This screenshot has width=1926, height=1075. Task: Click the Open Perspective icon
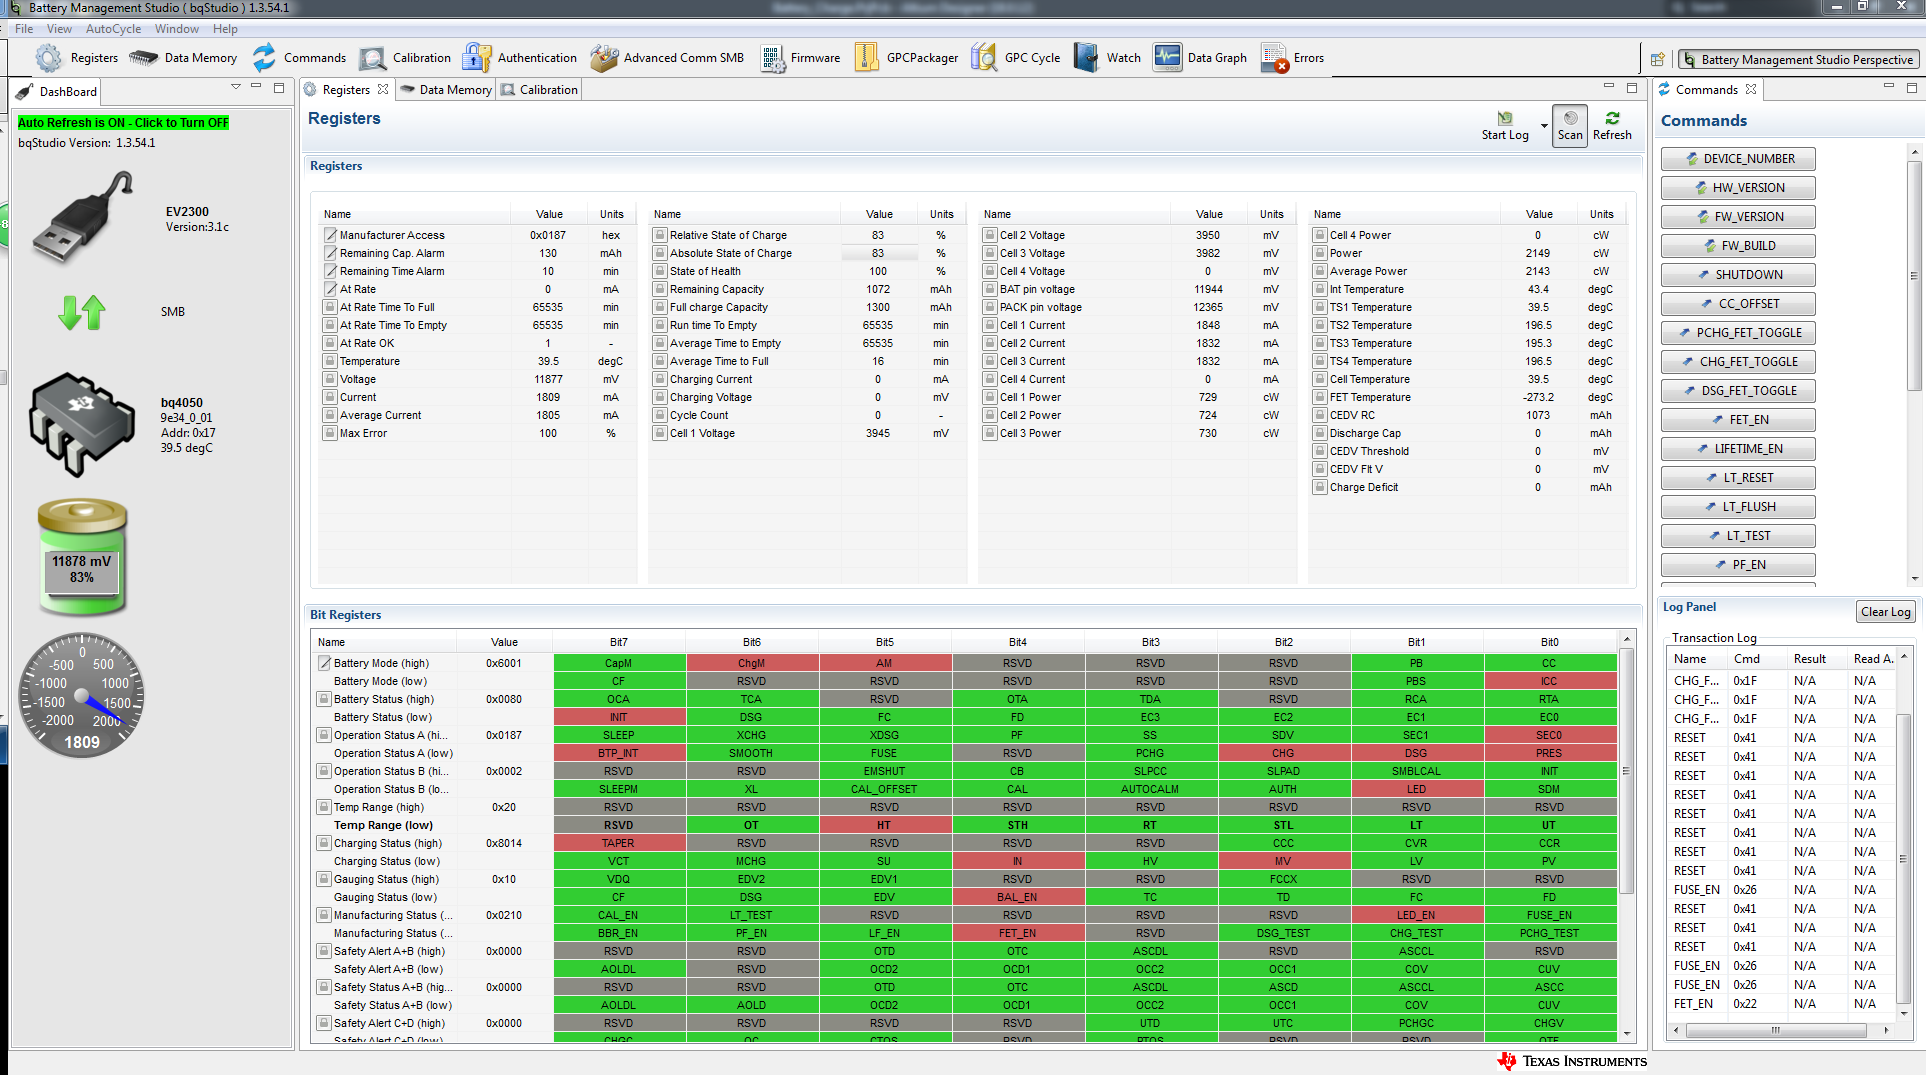[1657, 59]
